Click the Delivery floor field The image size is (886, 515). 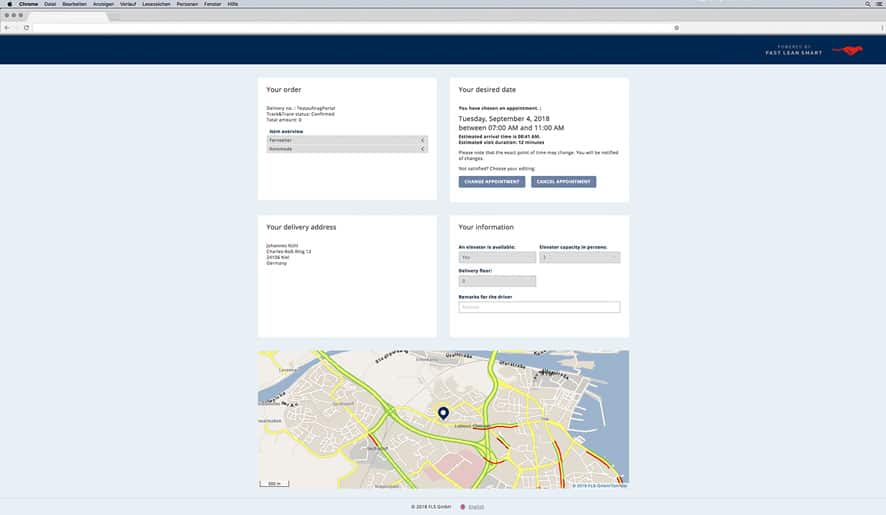[x=497, y=281]
